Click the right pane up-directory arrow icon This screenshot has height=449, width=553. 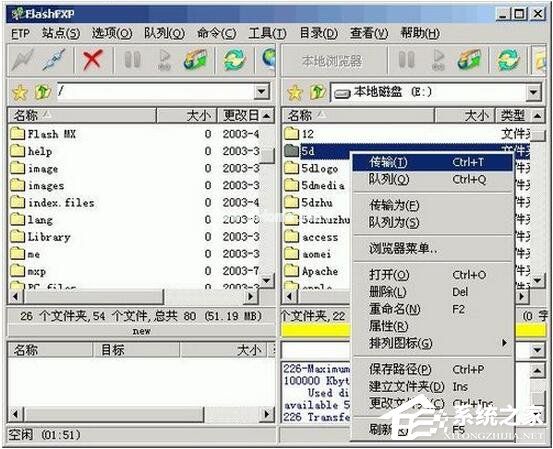[317, 92]
